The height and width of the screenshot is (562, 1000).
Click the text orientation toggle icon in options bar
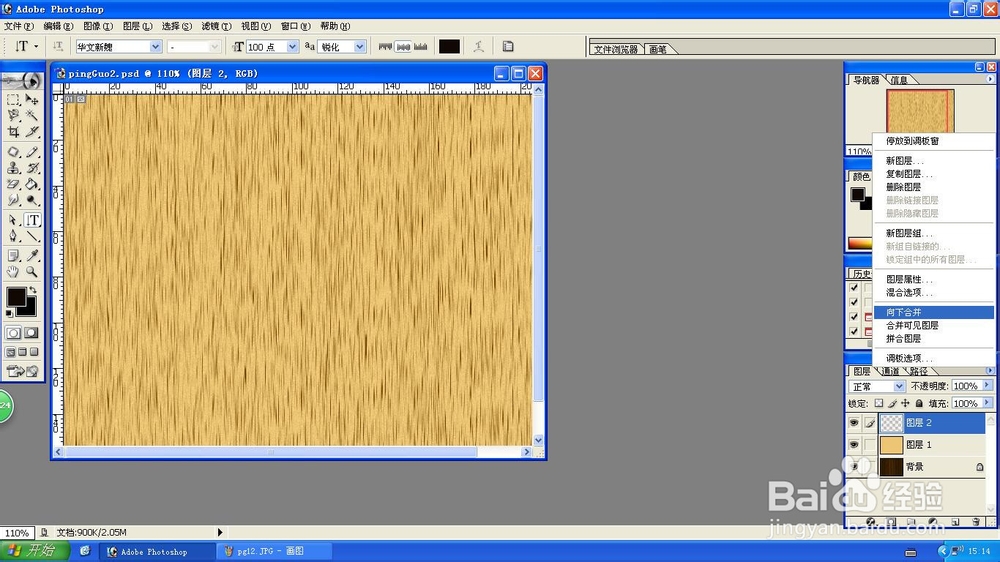coord(57,47)
